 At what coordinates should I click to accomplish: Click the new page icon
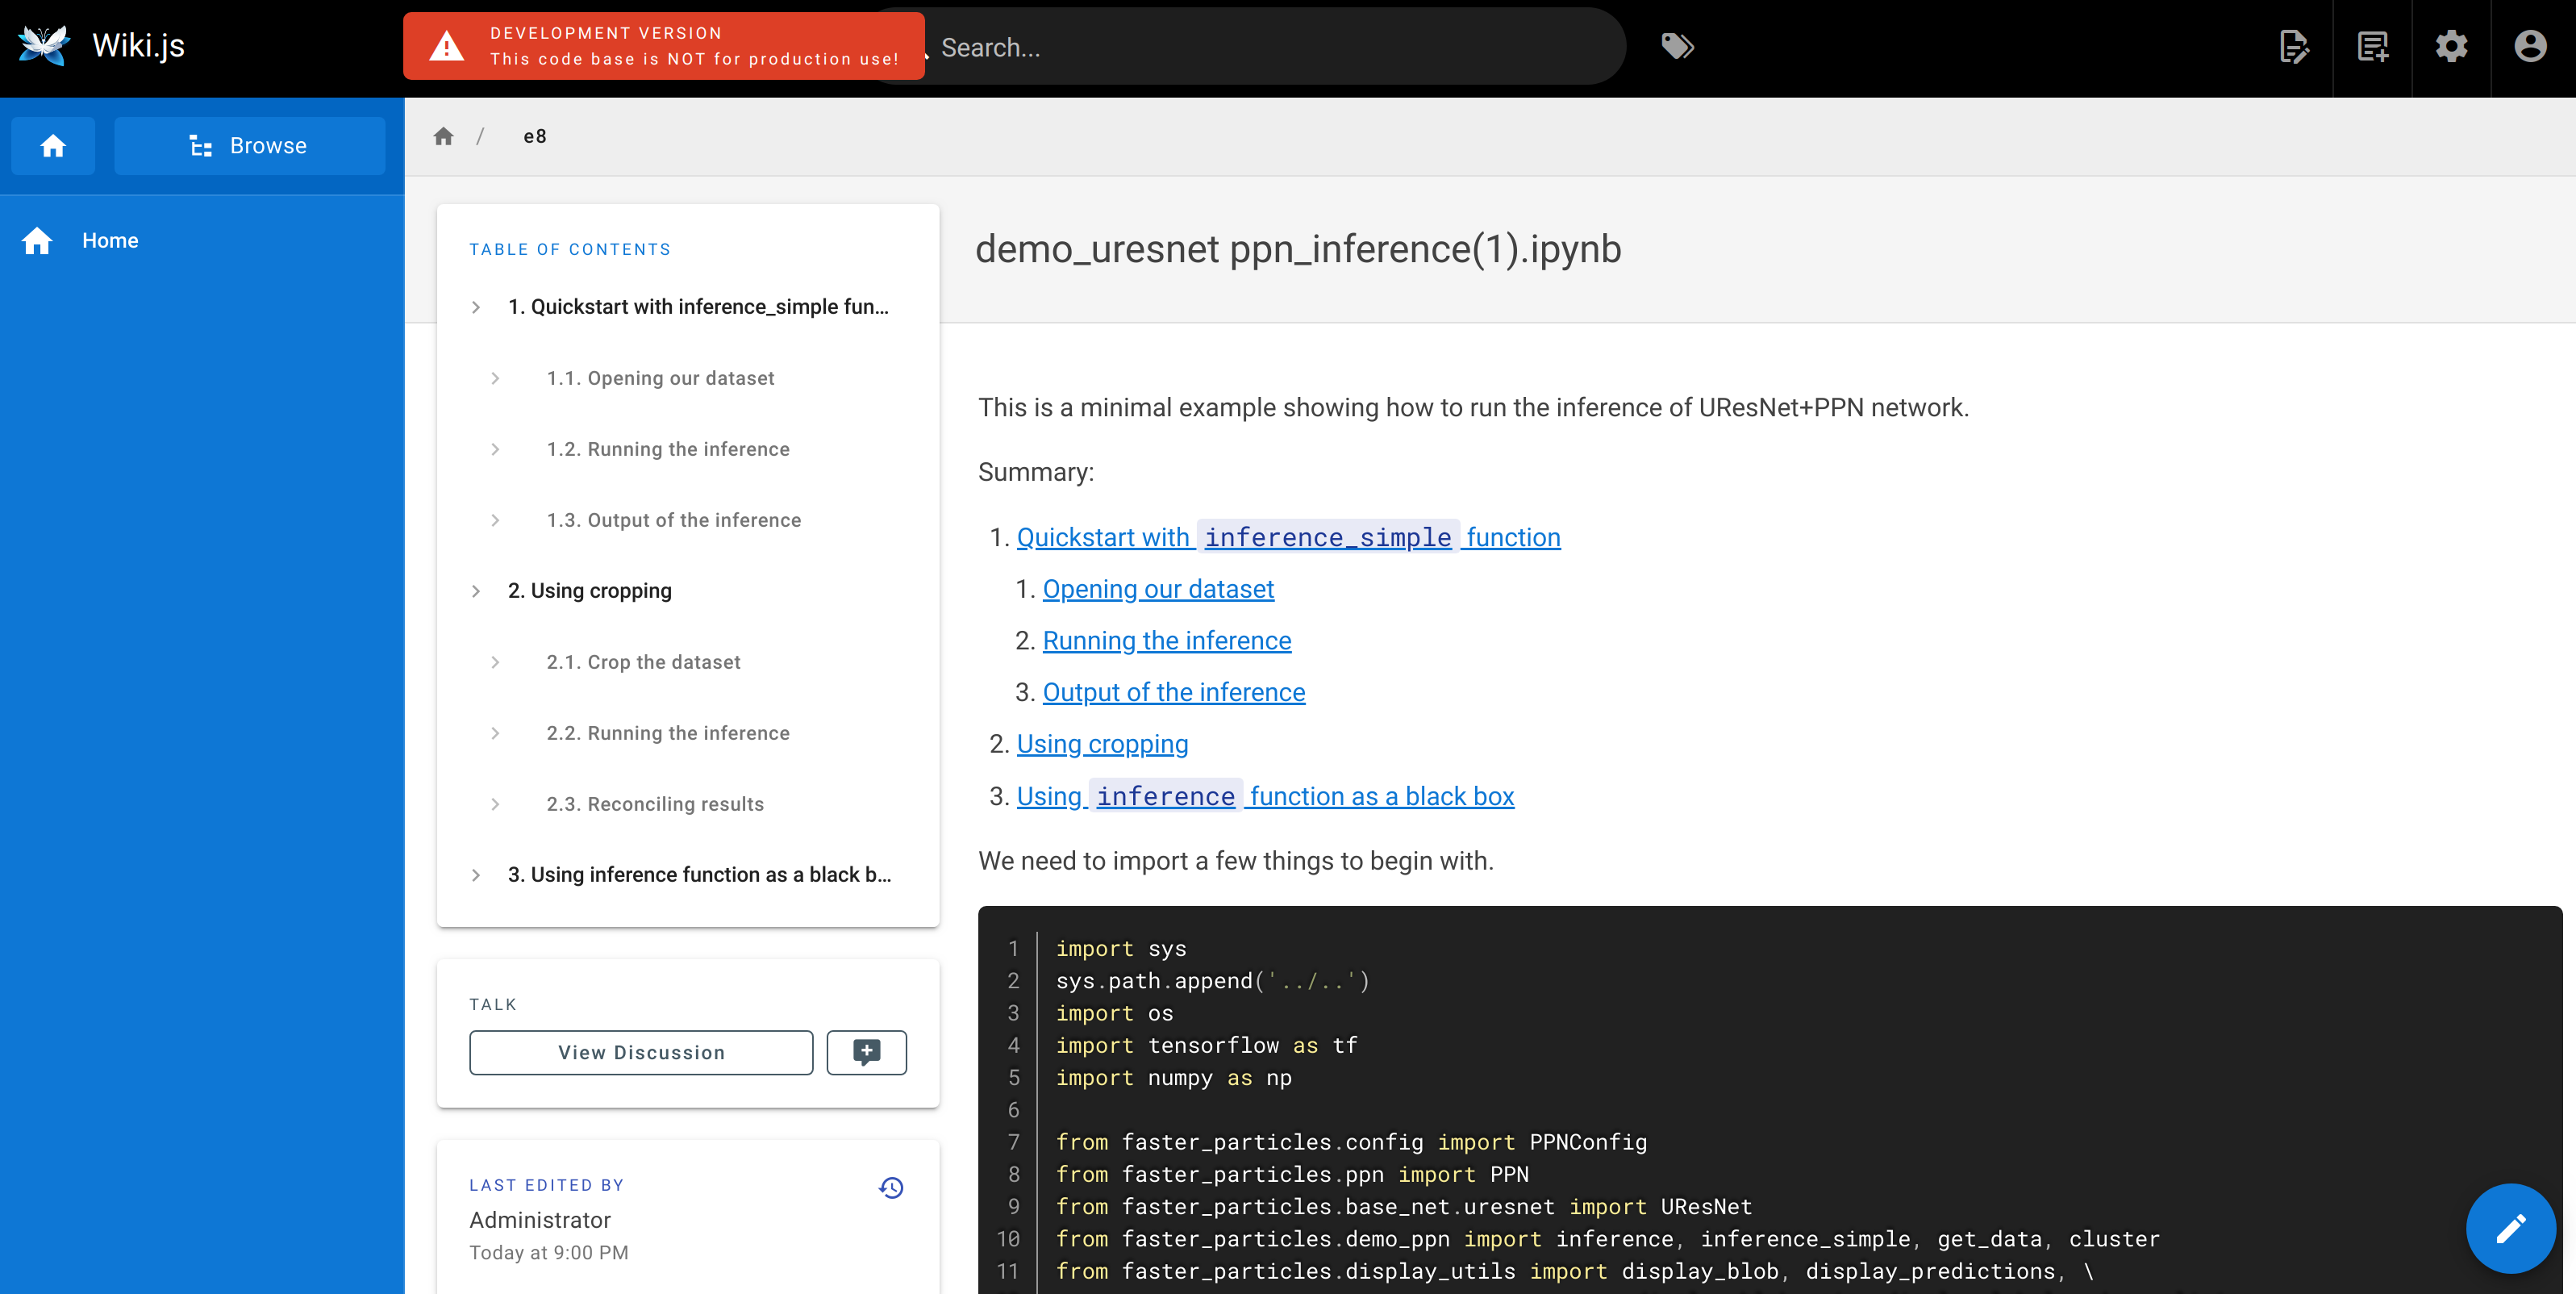tap(2372, 47)
